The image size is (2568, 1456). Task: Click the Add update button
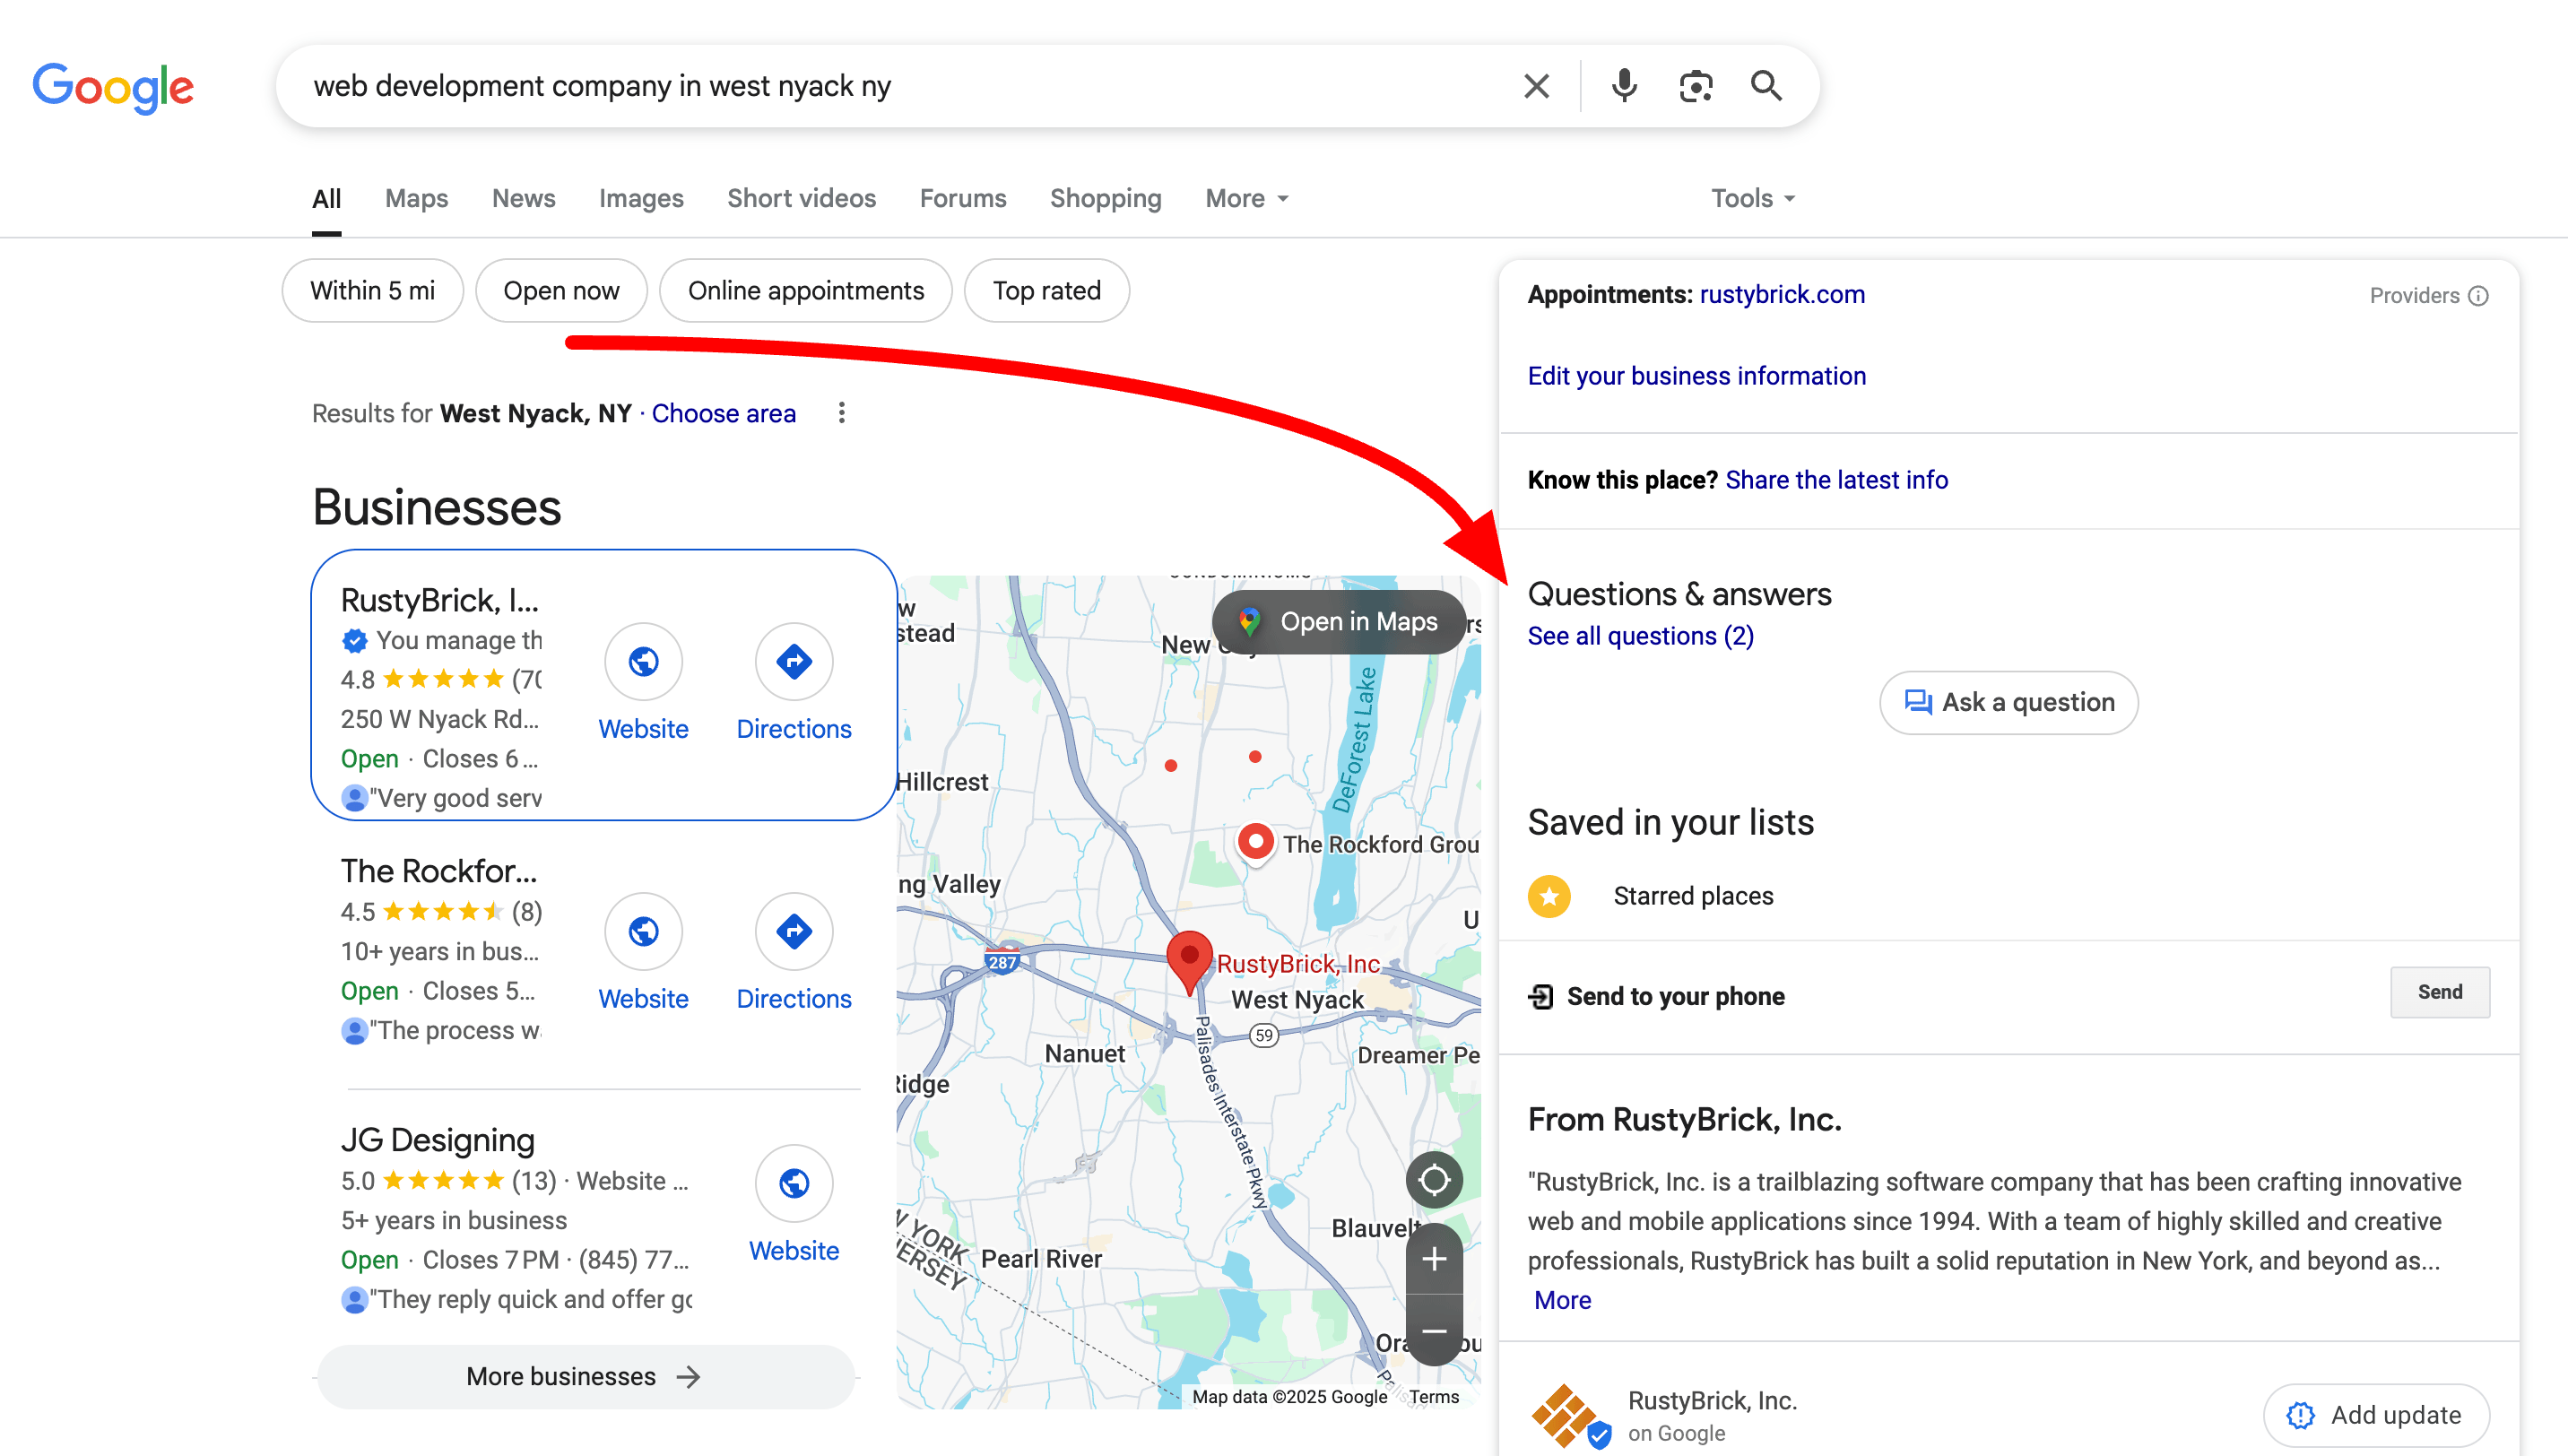tap(2375, 1415)
